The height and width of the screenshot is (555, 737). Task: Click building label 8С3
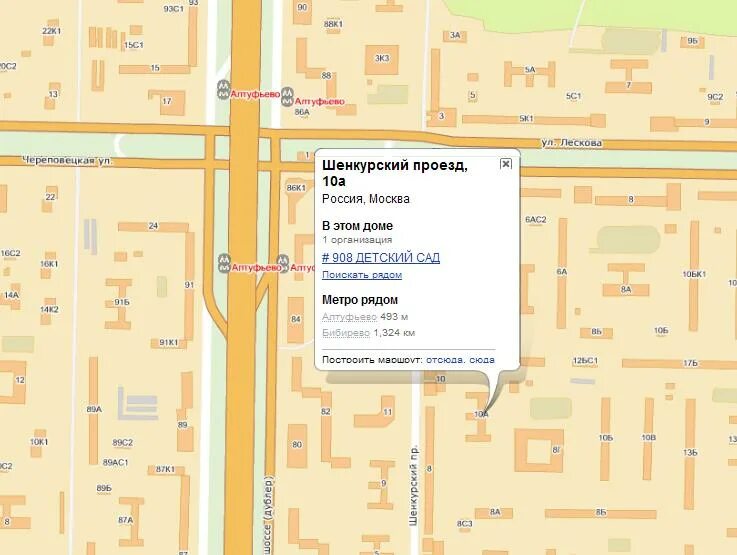point(464,524)
